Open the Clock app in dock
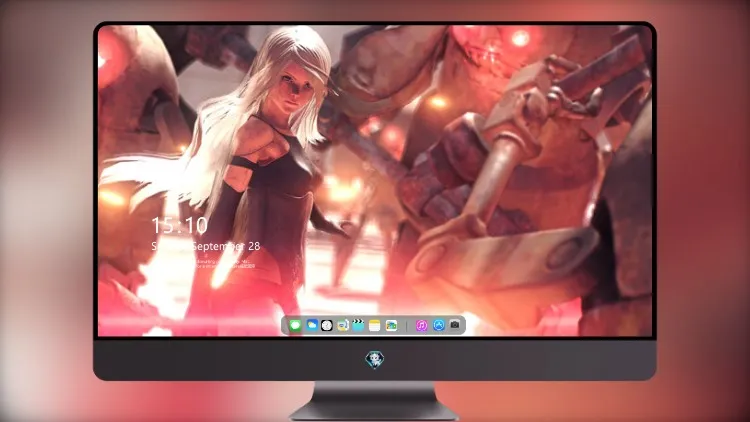This screenshot has height=422, width=750. pyautogui.click(x=327, y=326)
